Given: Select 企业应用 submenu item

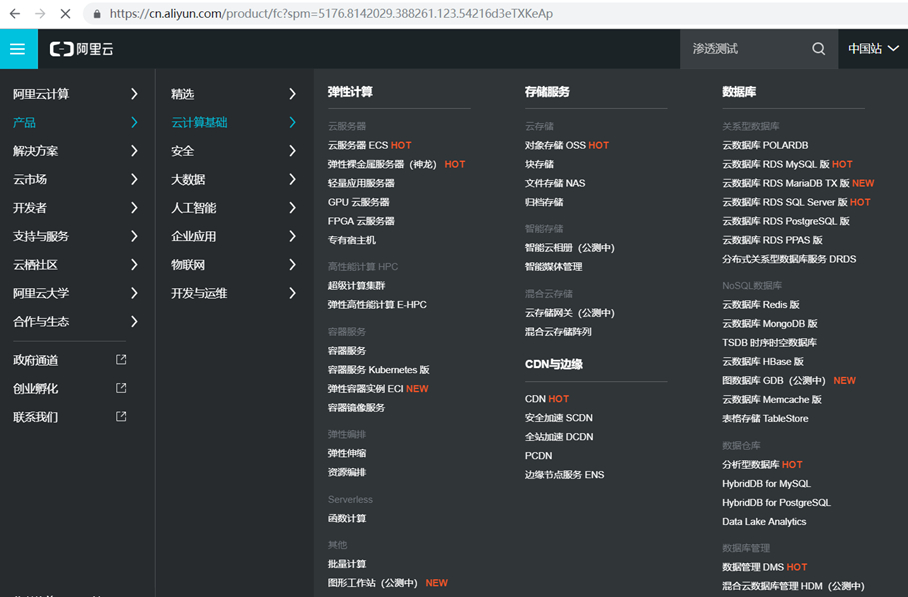Looking at the screenshot, I should point(193,236).
